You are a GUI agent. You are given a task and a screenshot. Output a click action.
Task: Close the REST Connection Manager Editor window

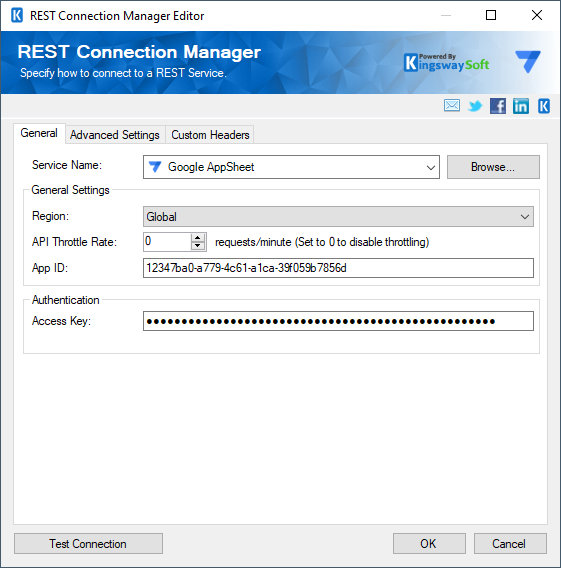click(x=537, y=15)
